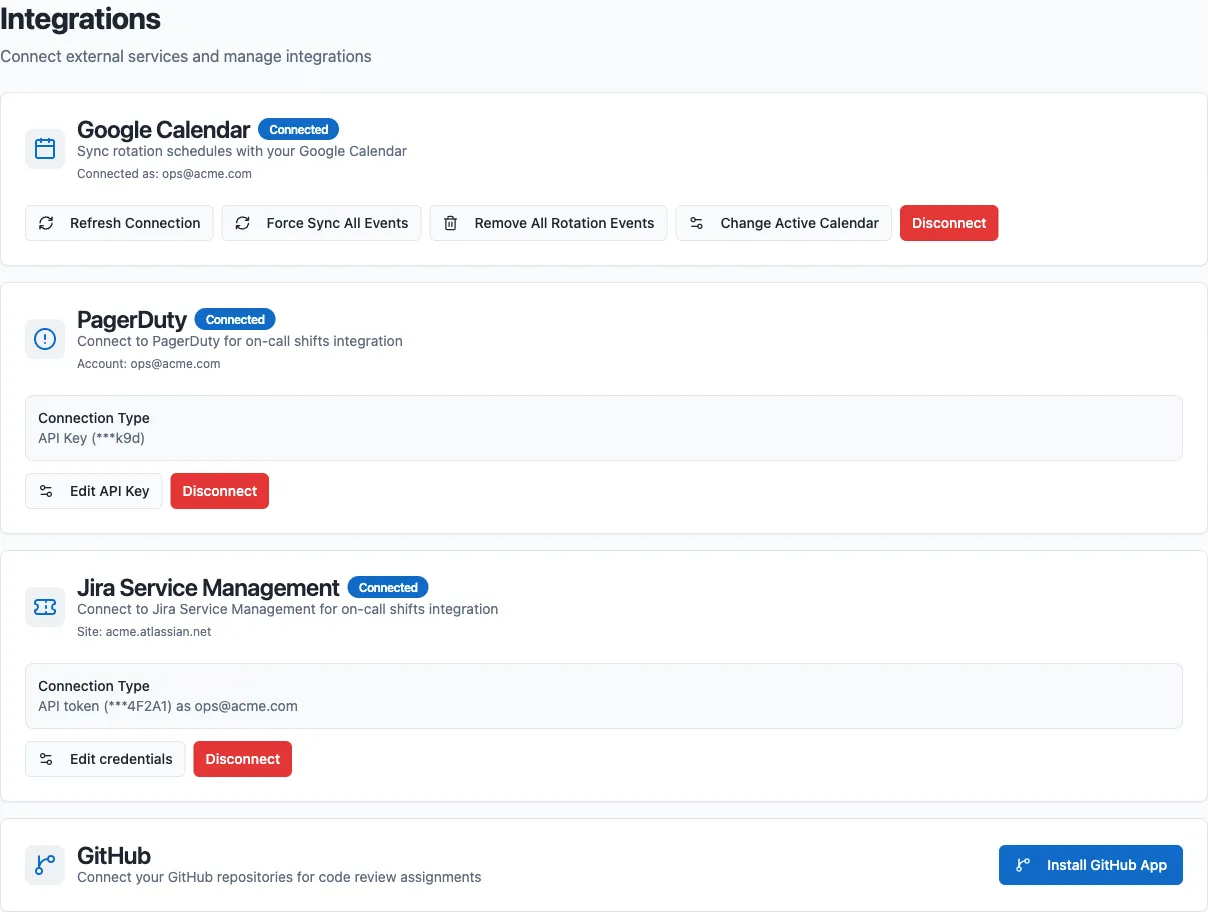1208x912 pixels.
Task: Click "API Key (***k9d)" text
Action: (92, 438)
